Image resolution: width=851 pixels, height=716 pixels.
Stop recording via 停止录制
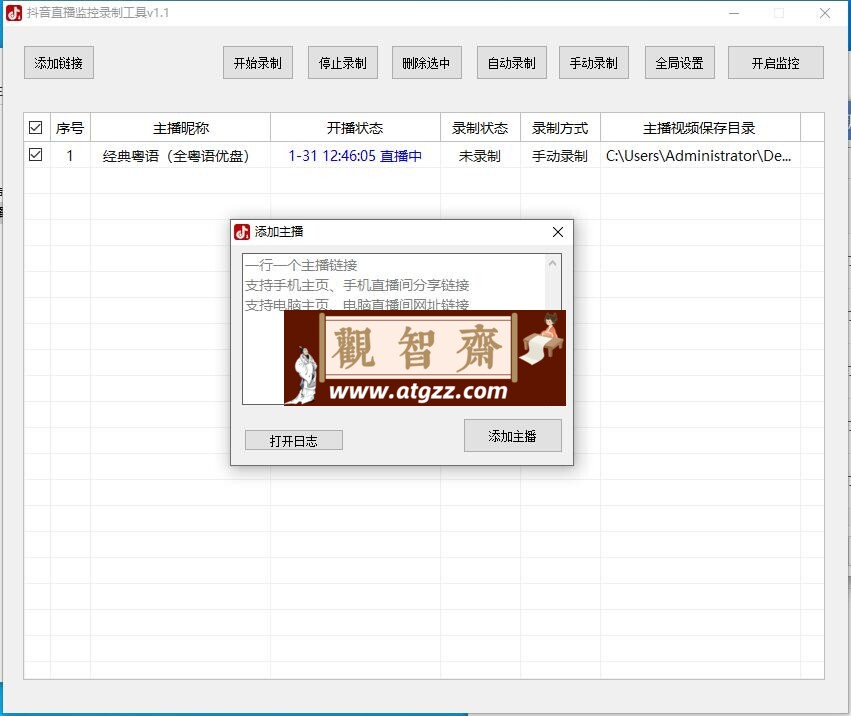(342, 63)
